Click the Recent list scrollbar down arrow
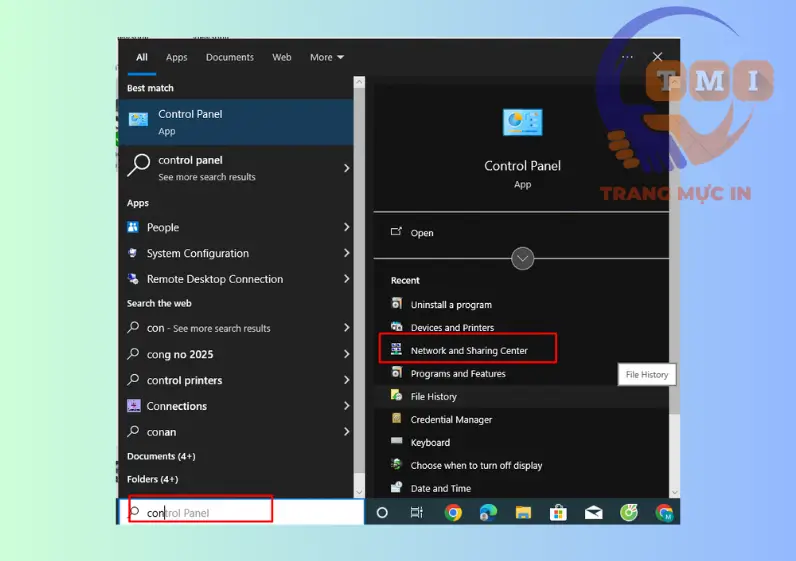 click(674, 491)
